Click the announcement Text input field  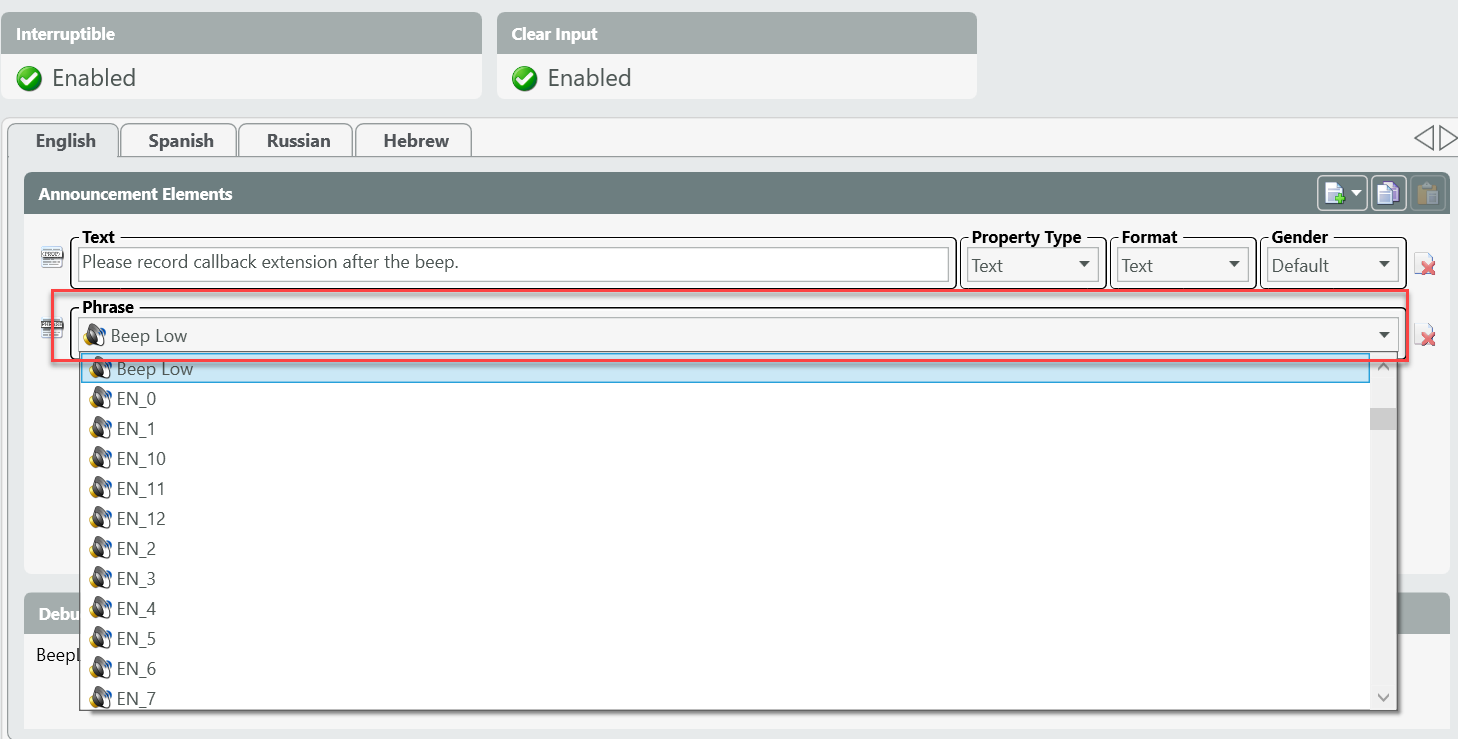513,264
